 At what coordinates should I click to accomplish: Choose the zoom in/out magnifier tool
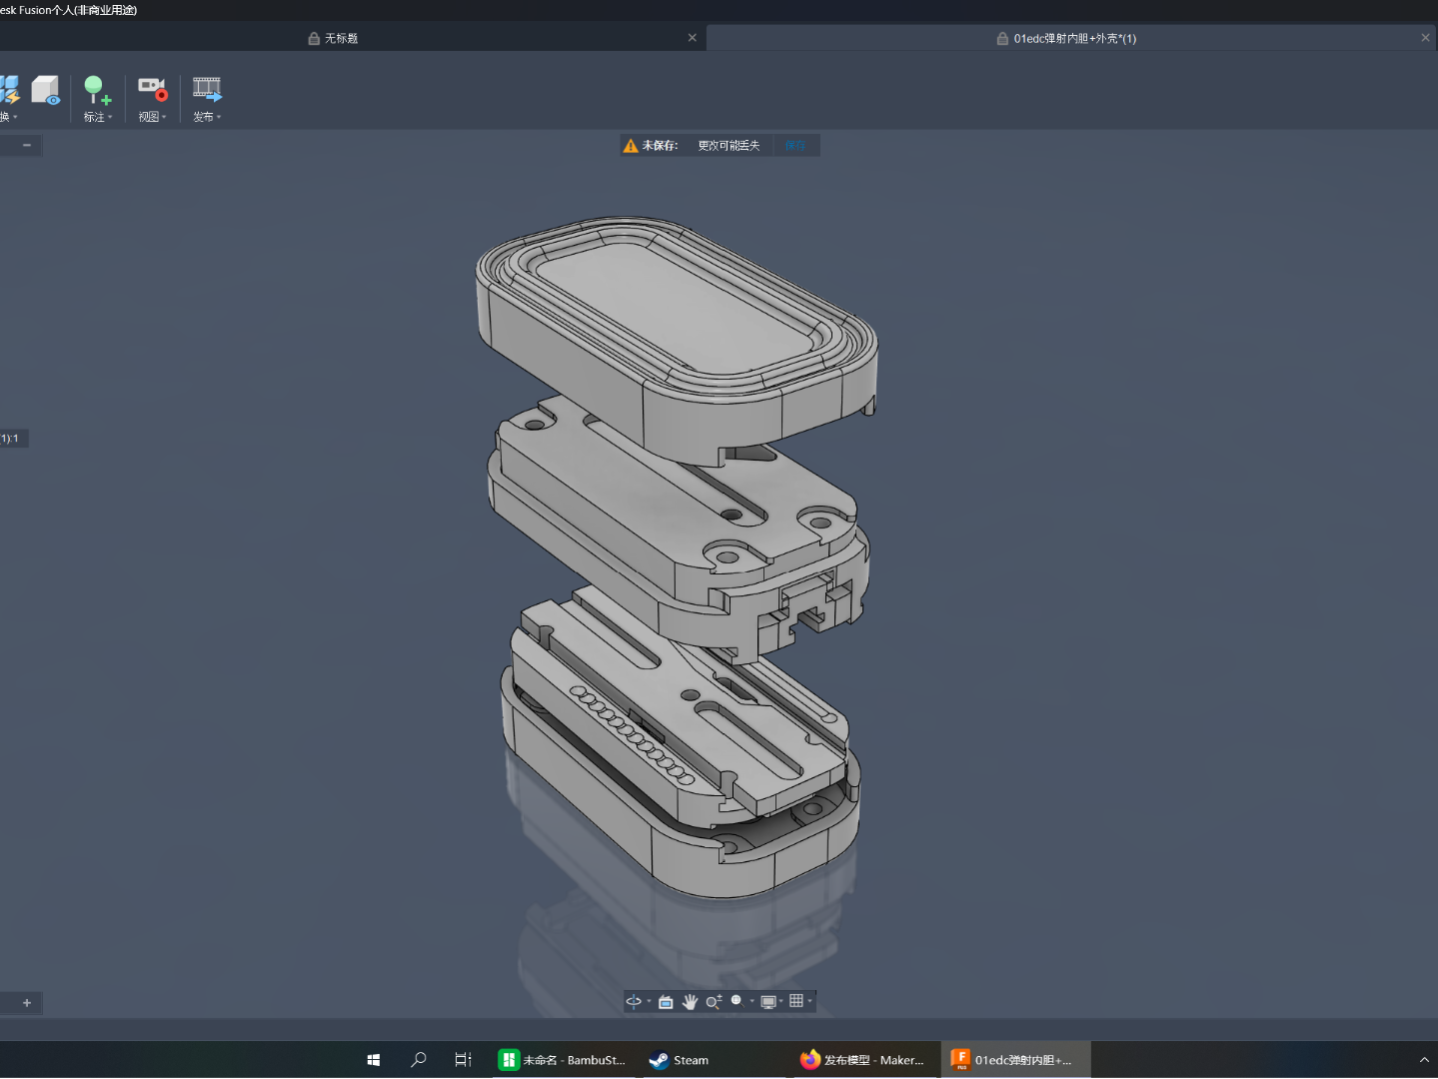click(714, 1001)
